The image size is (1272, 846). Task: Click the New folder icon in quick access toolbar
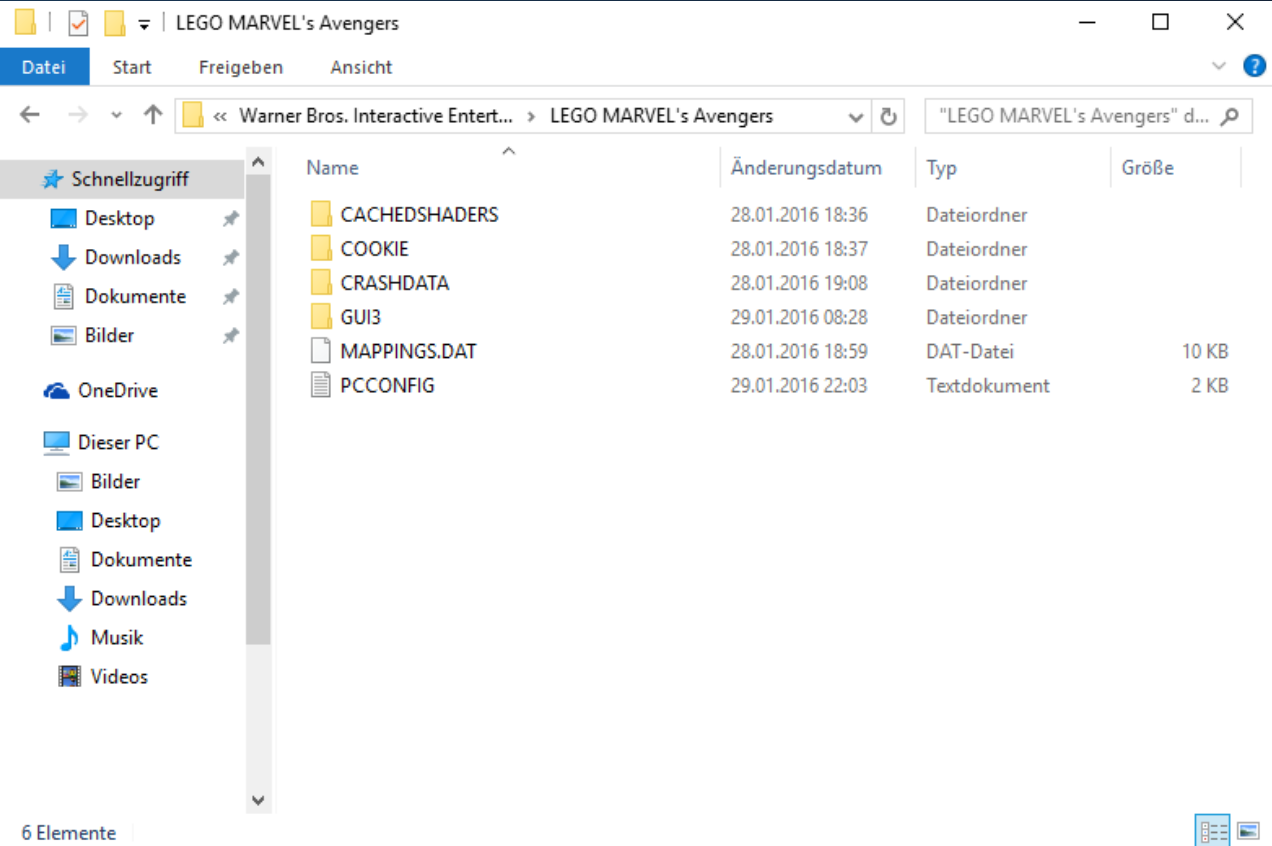tap(114, 22)
